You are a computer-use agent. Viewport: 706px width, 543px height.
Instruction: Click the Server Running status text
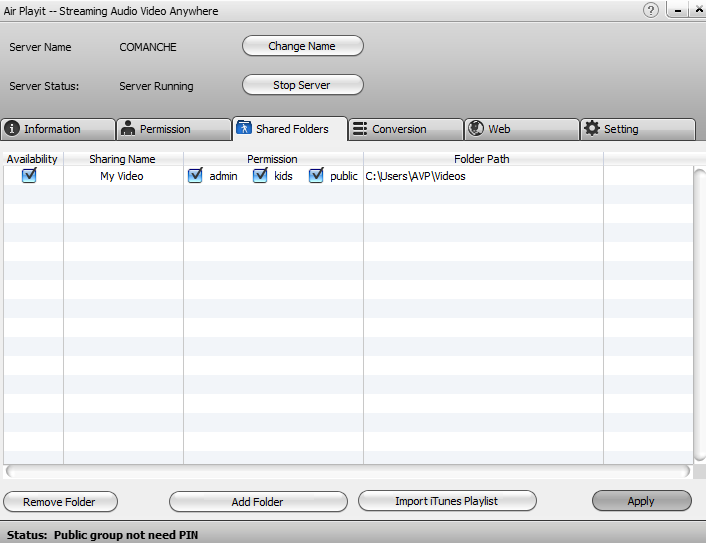pos(156,86)
